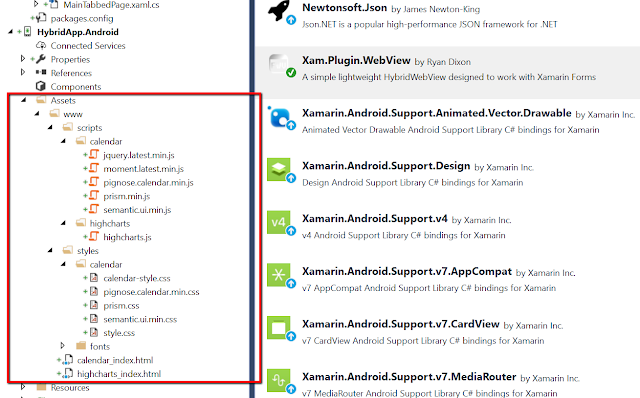
Task: Collapse the scripts folder
Action: 50,127
